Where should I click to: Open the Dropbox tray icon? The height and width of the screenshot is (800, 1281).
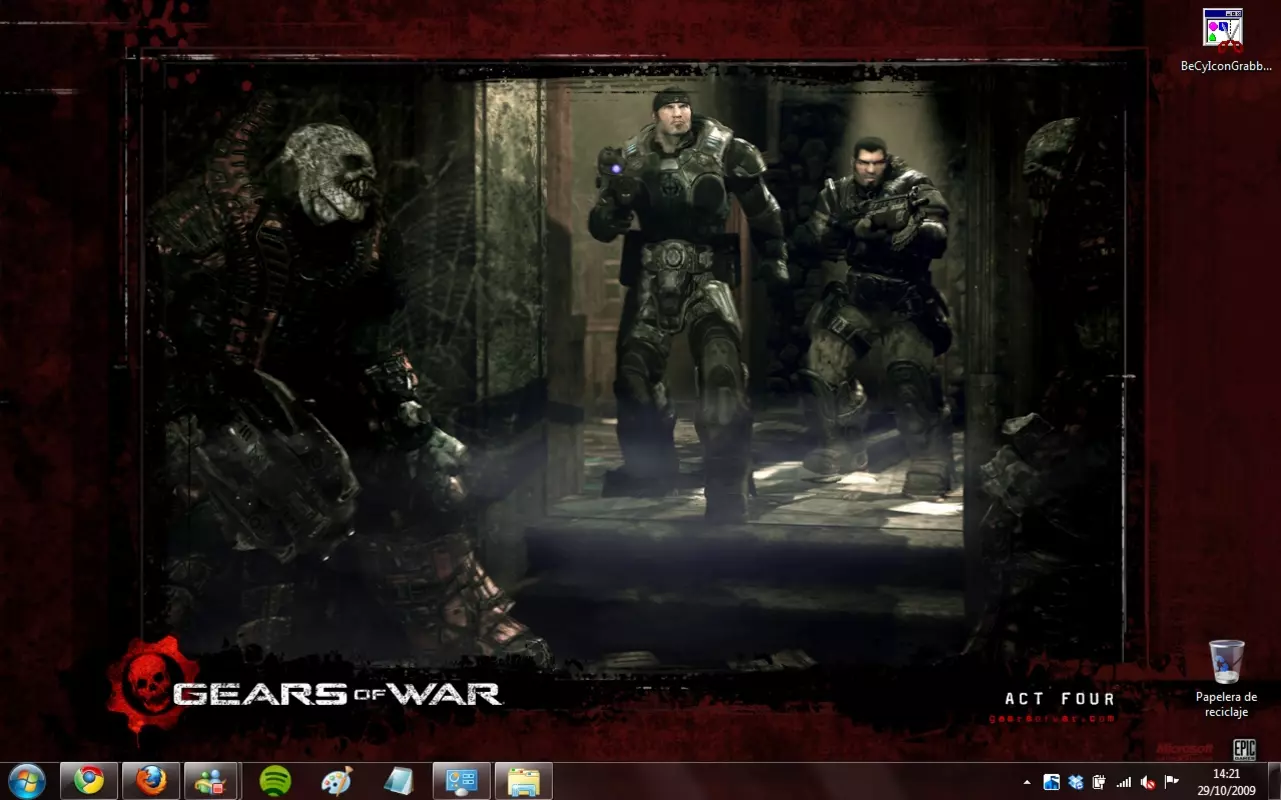[x=1075, y=782]
